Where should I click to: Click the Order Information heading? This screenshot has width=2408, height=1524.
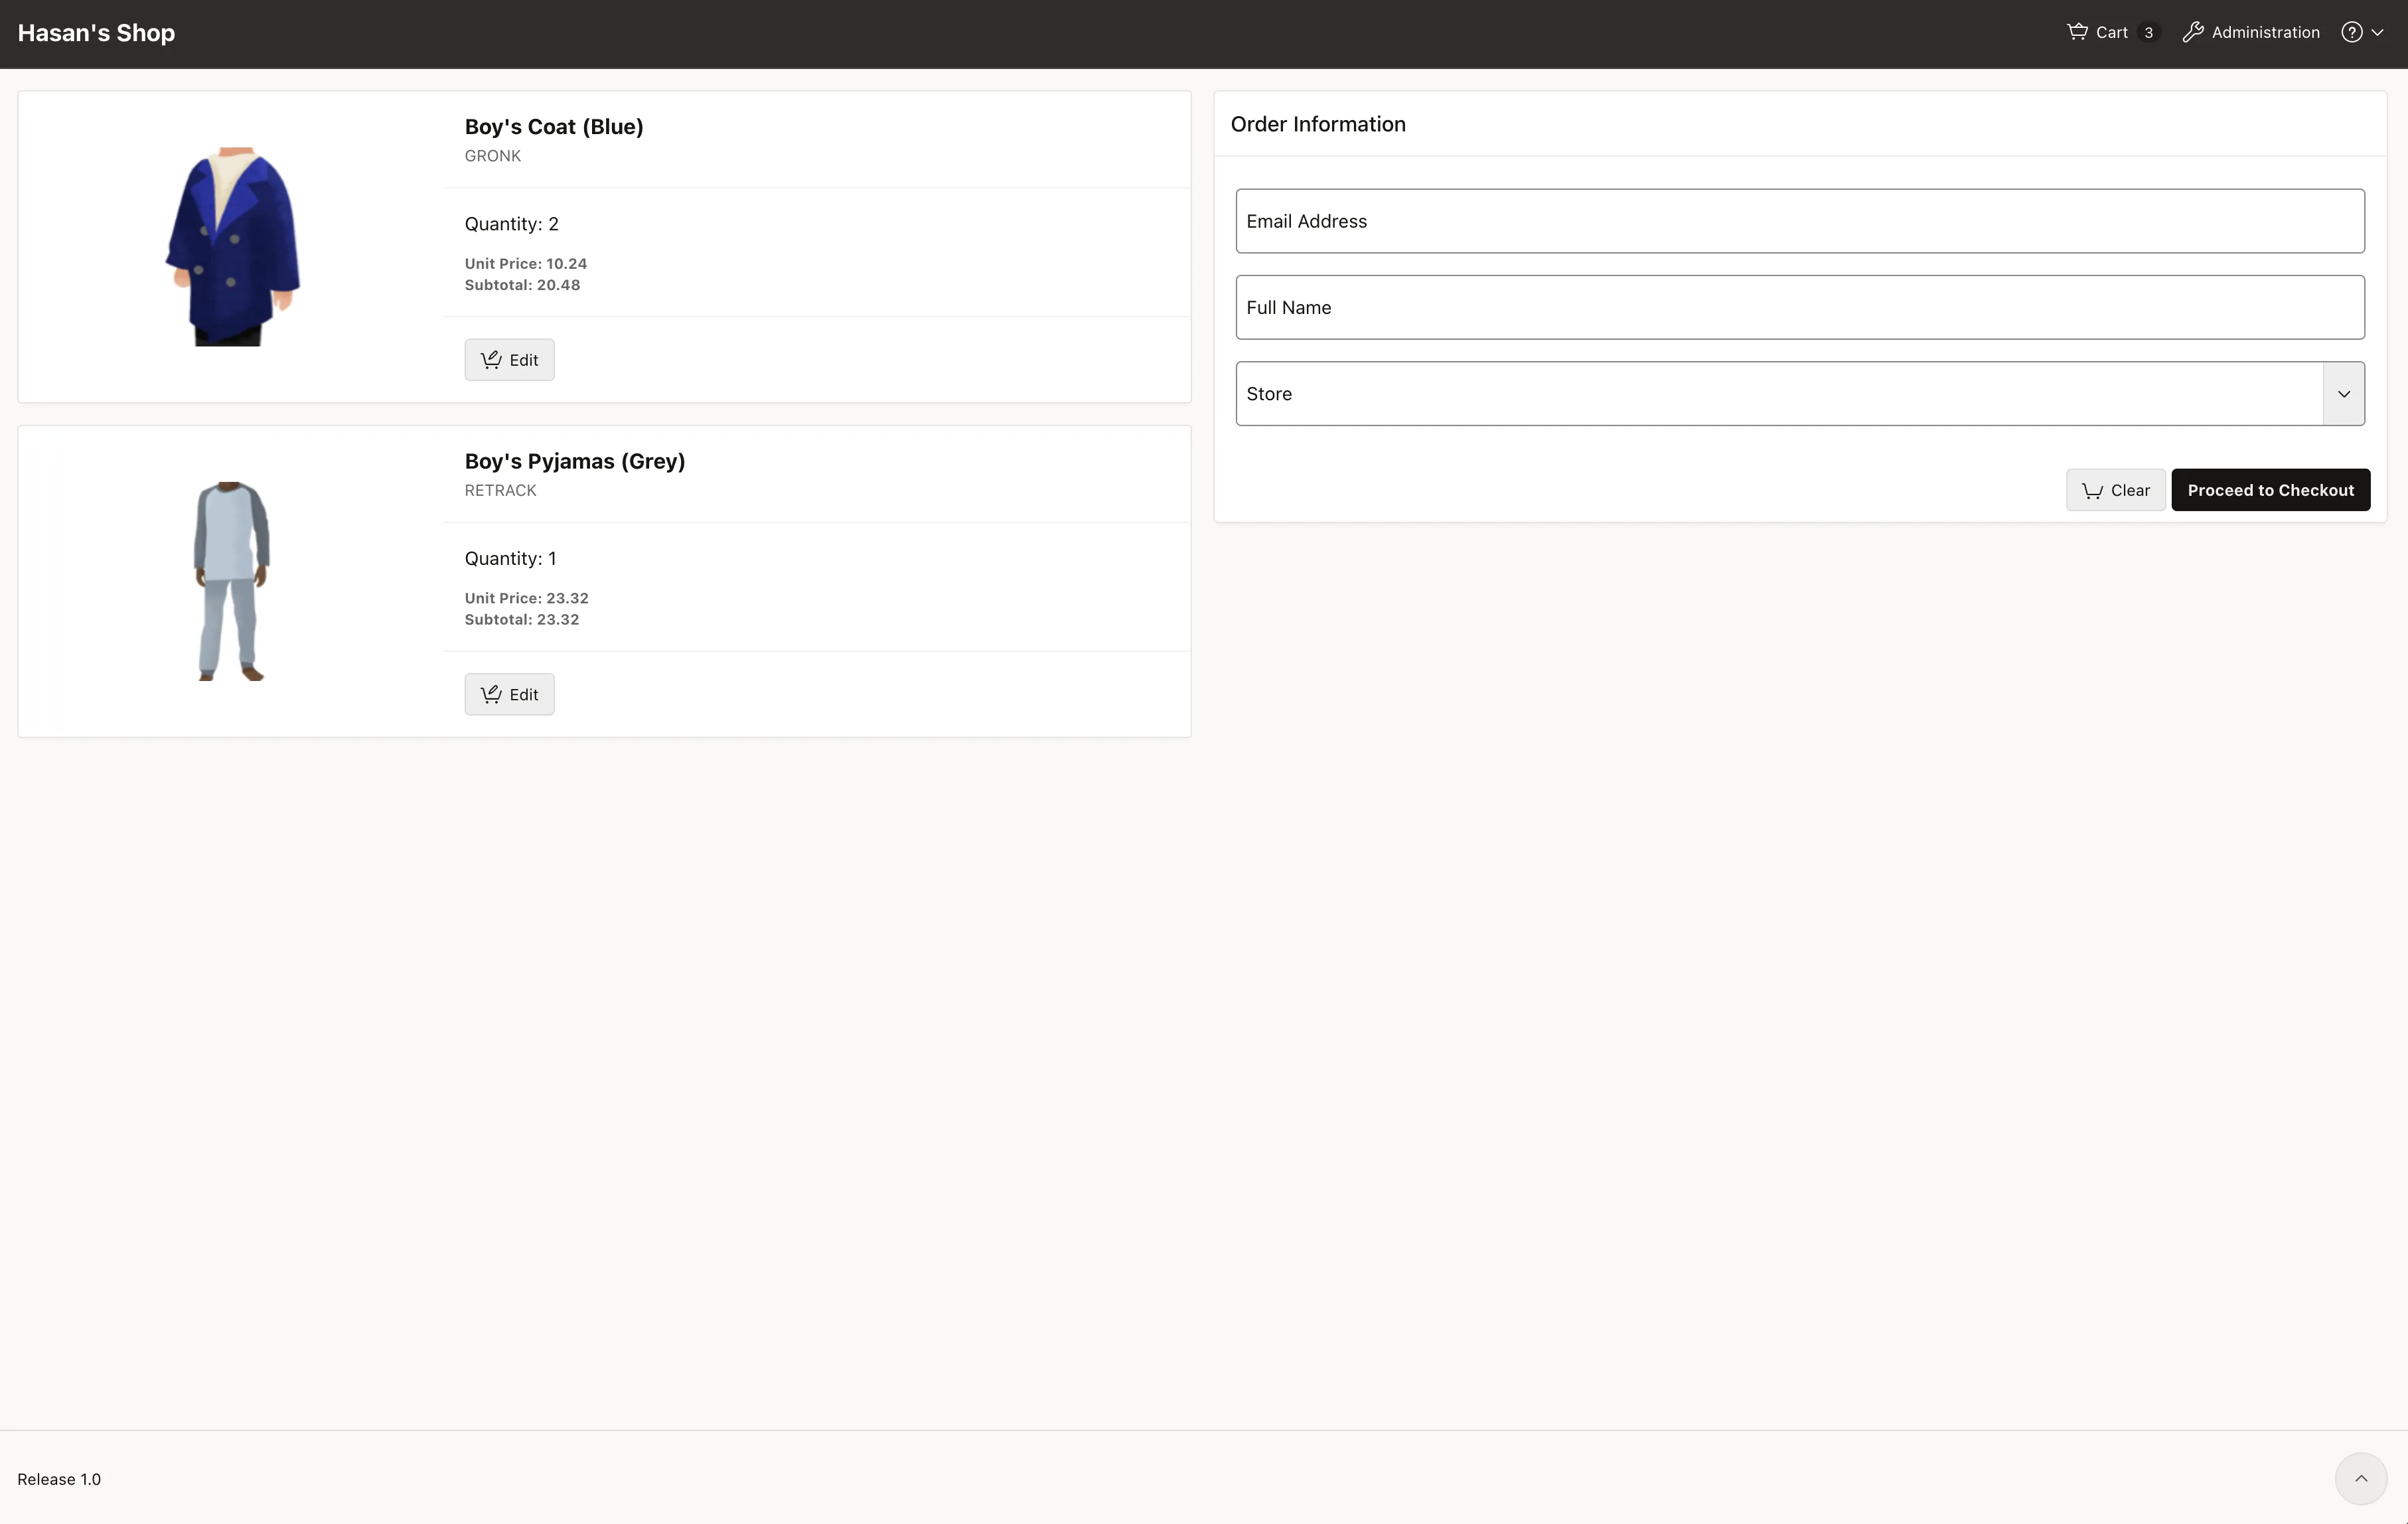pyautogui.click(x=1318, y=124)
